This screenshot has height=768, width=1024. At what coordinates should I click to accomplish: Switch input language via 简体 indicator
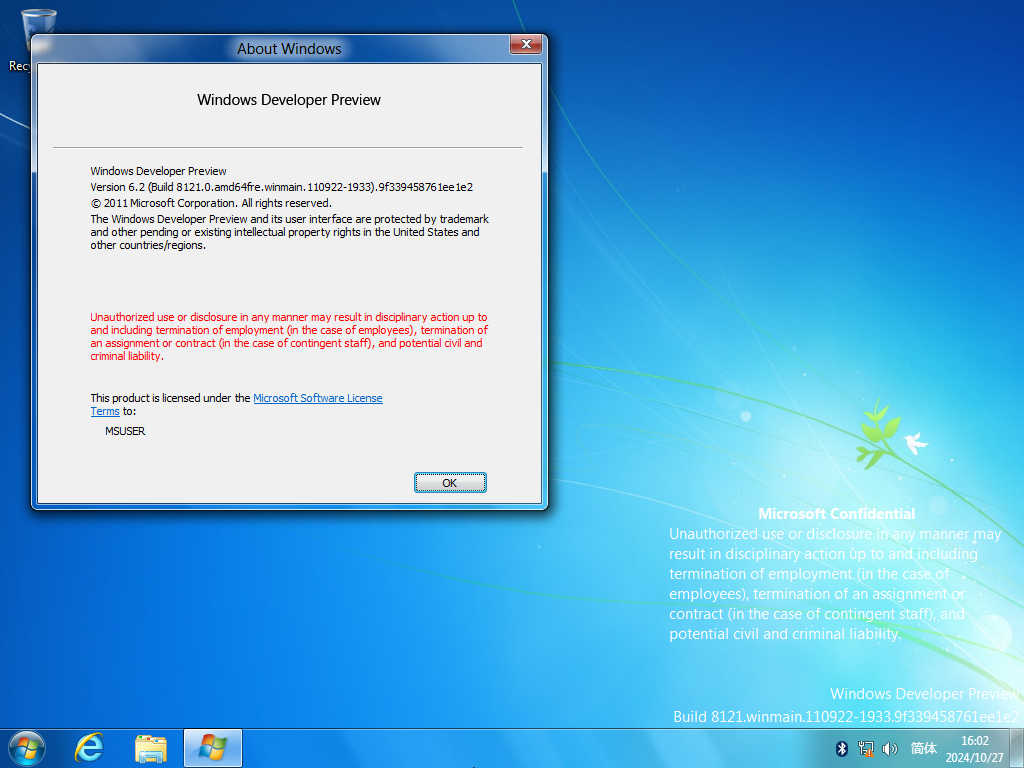pos(923,748)
